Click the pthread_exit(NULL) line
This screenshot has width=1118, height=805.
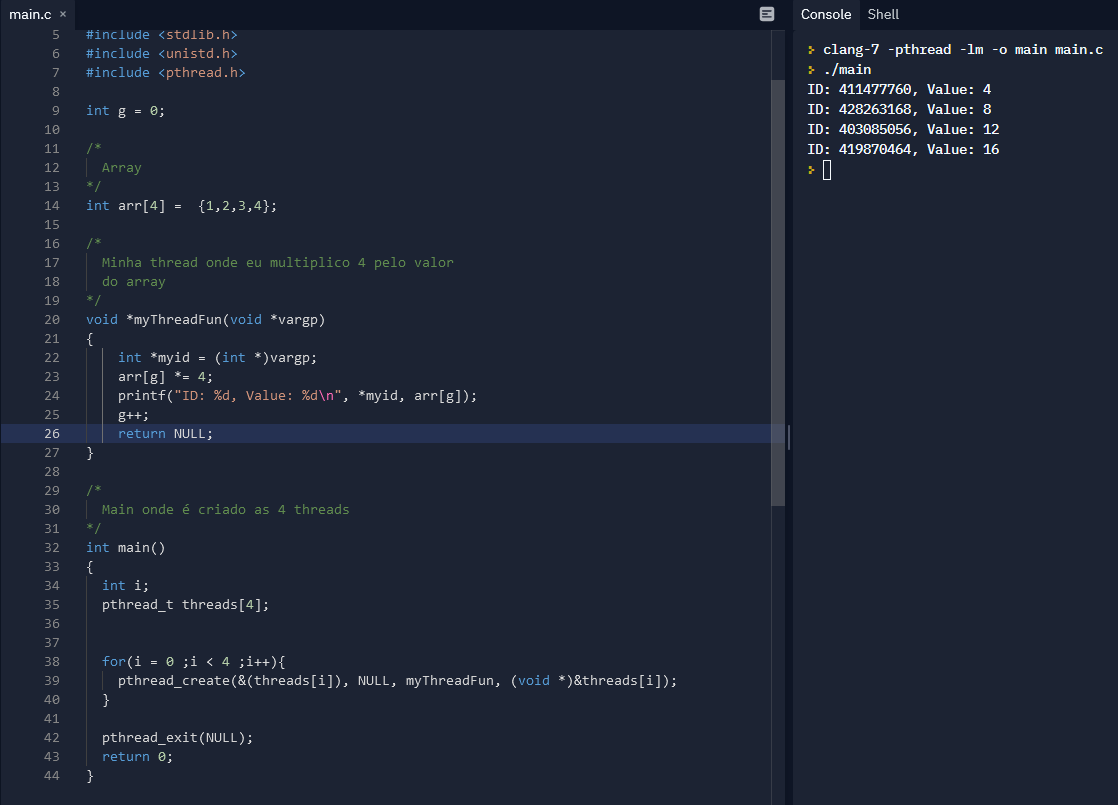click(x=178, y=738)
